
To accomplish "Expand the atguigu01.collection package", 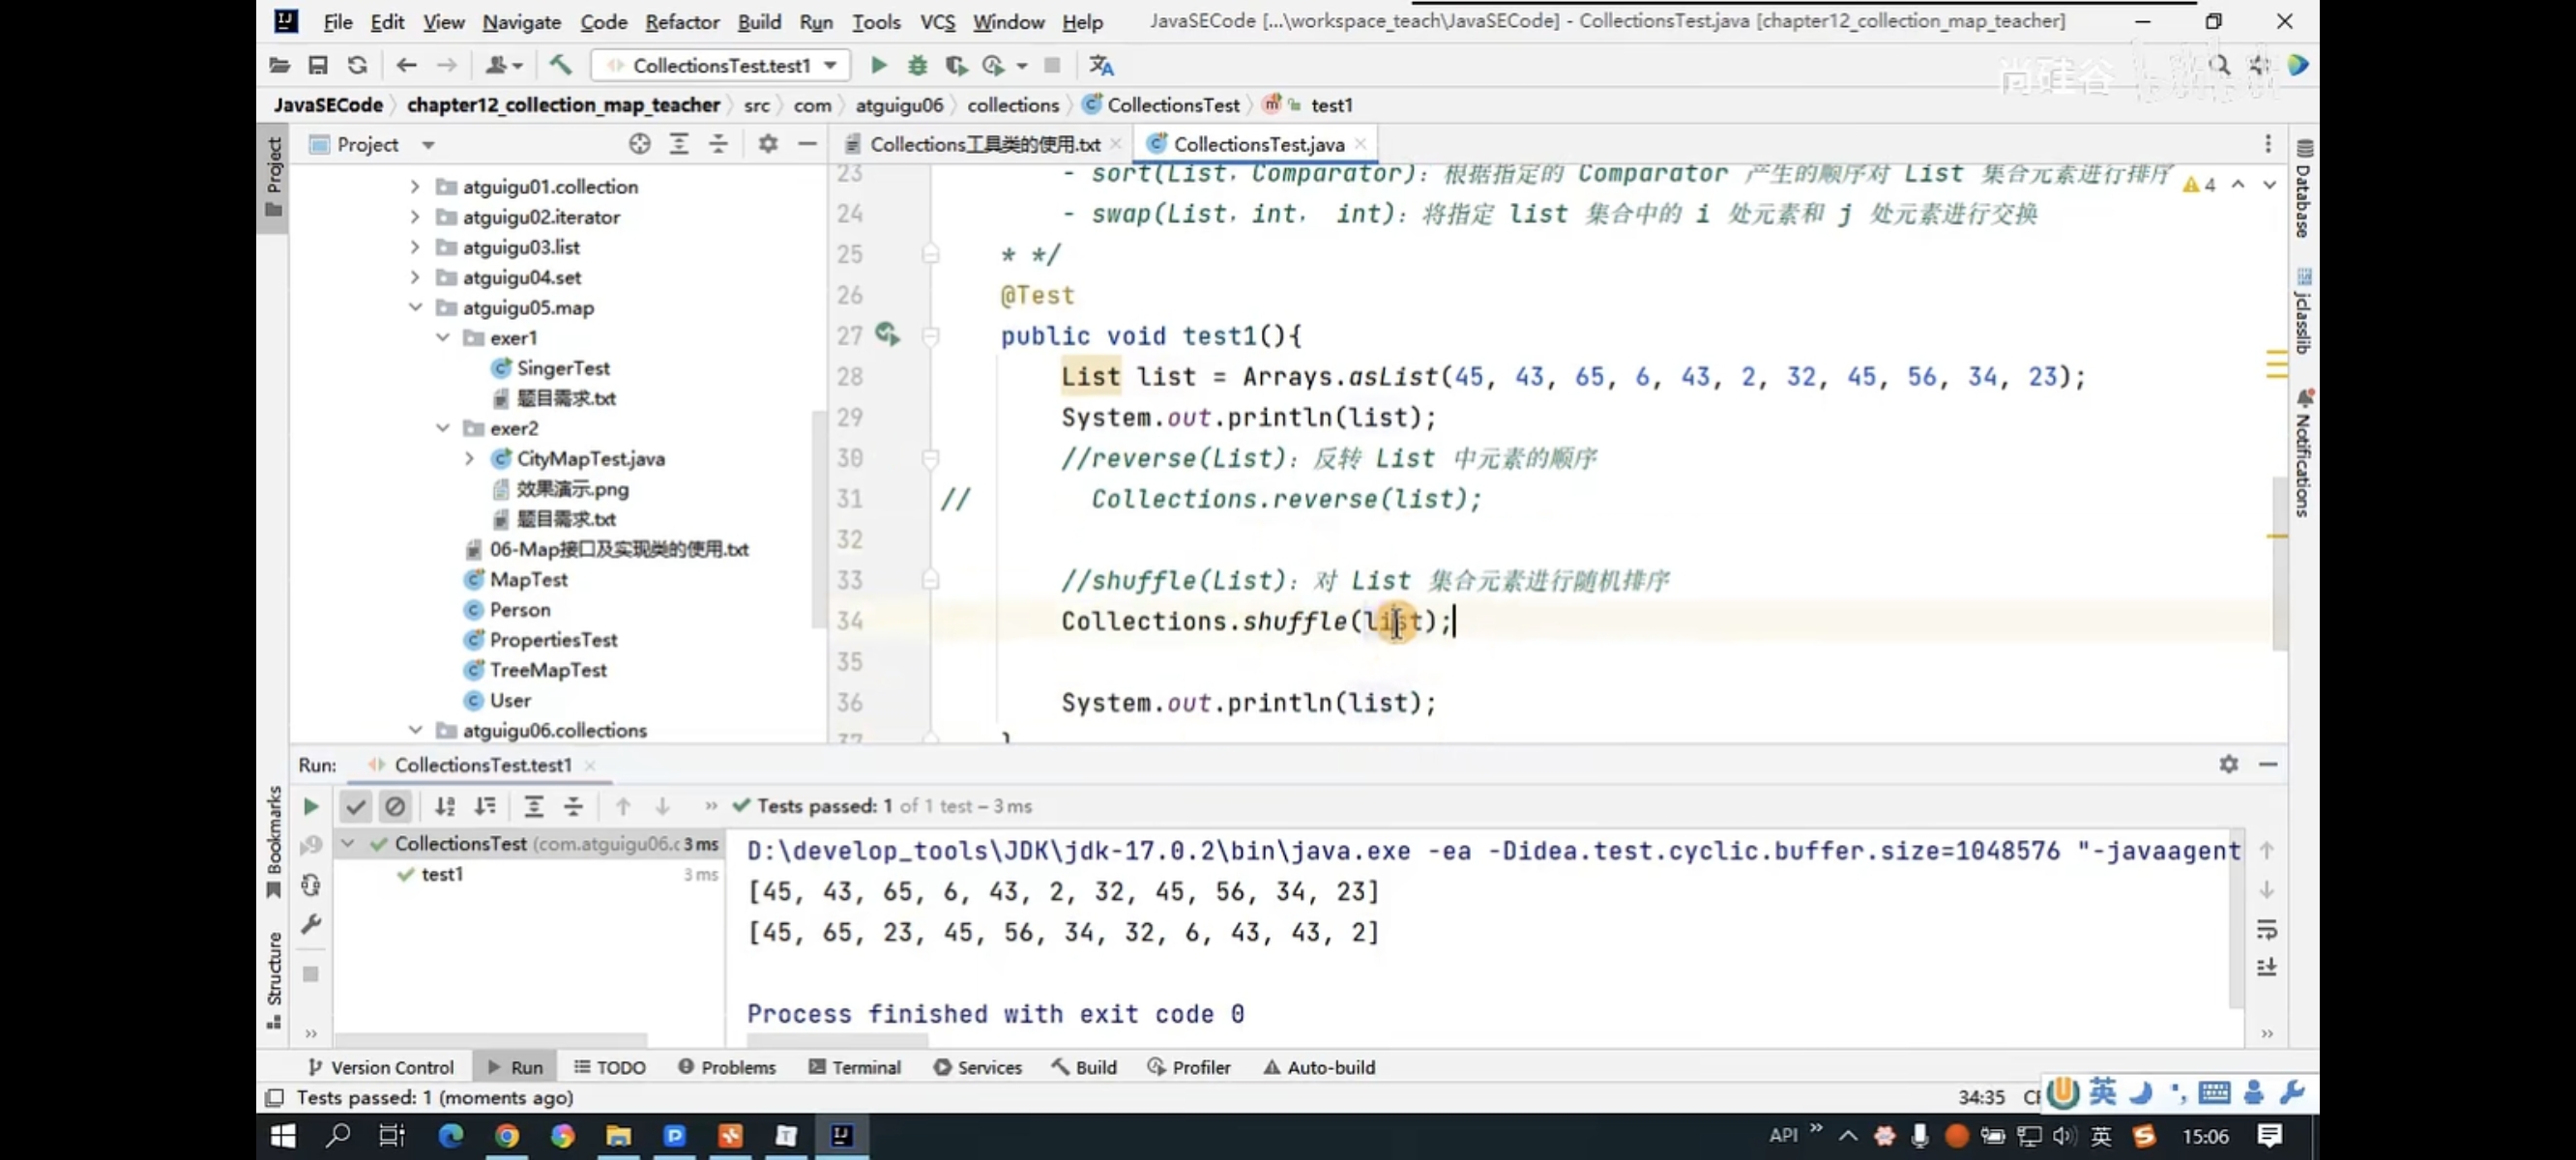I will tap(415, 186).
